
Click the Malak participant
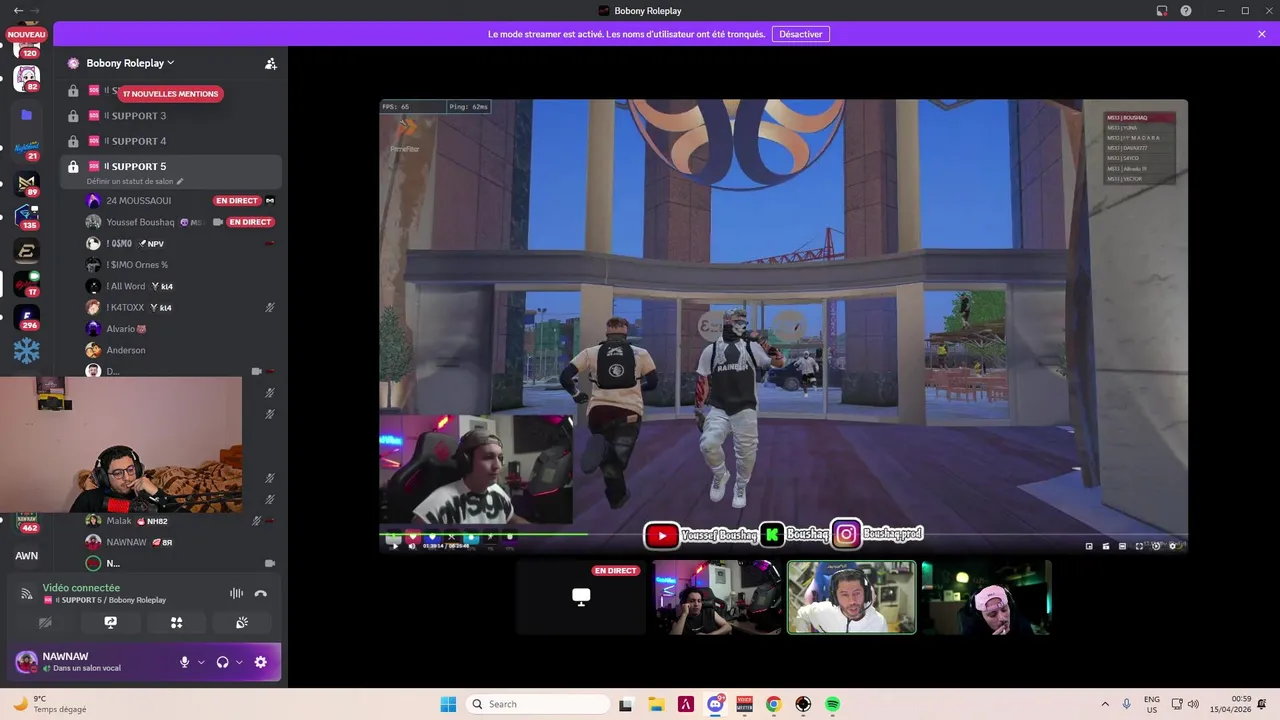coord(180,521)
